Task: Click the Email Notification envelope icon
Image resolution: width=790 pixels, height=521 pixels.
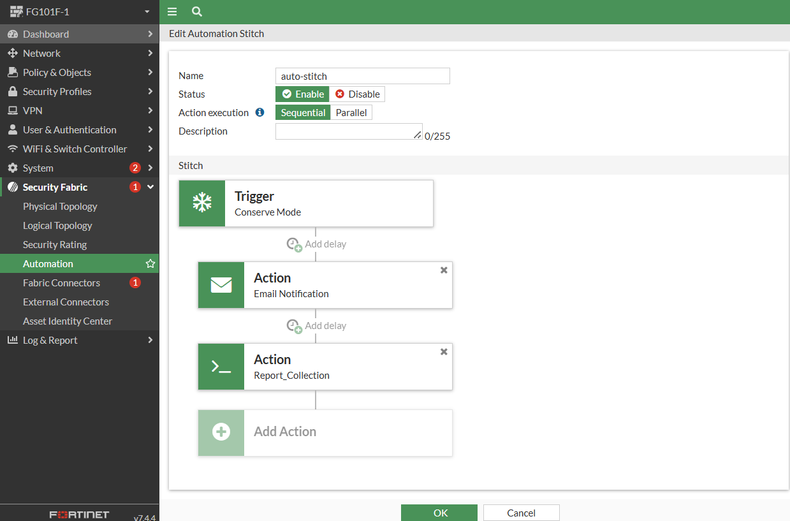Action: 221,285
